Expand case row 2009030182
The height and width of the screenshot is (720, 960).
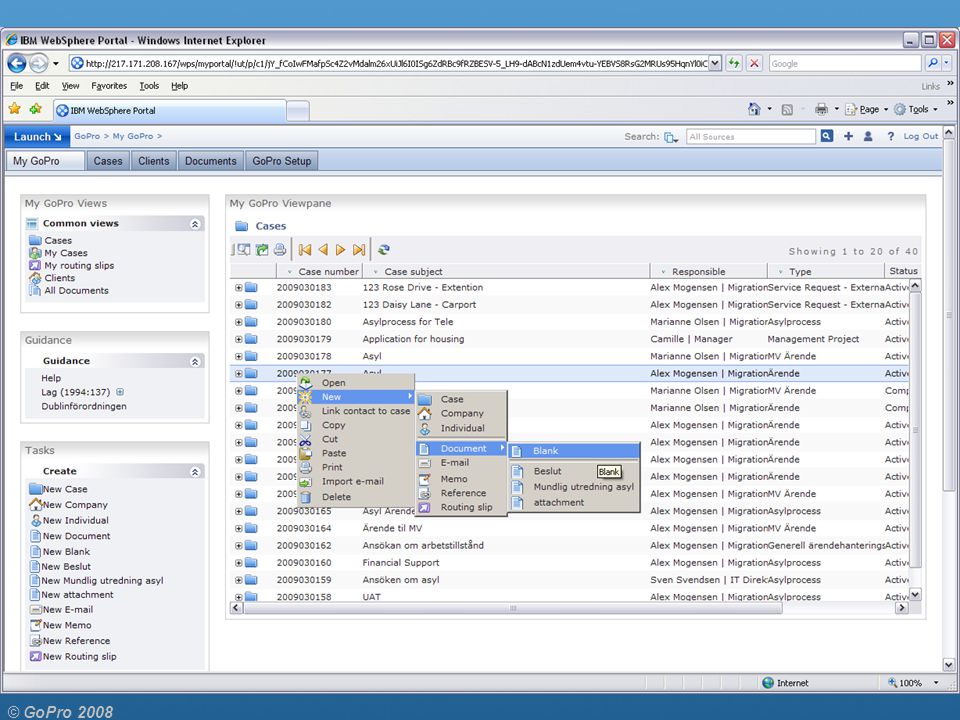point(238,304)
